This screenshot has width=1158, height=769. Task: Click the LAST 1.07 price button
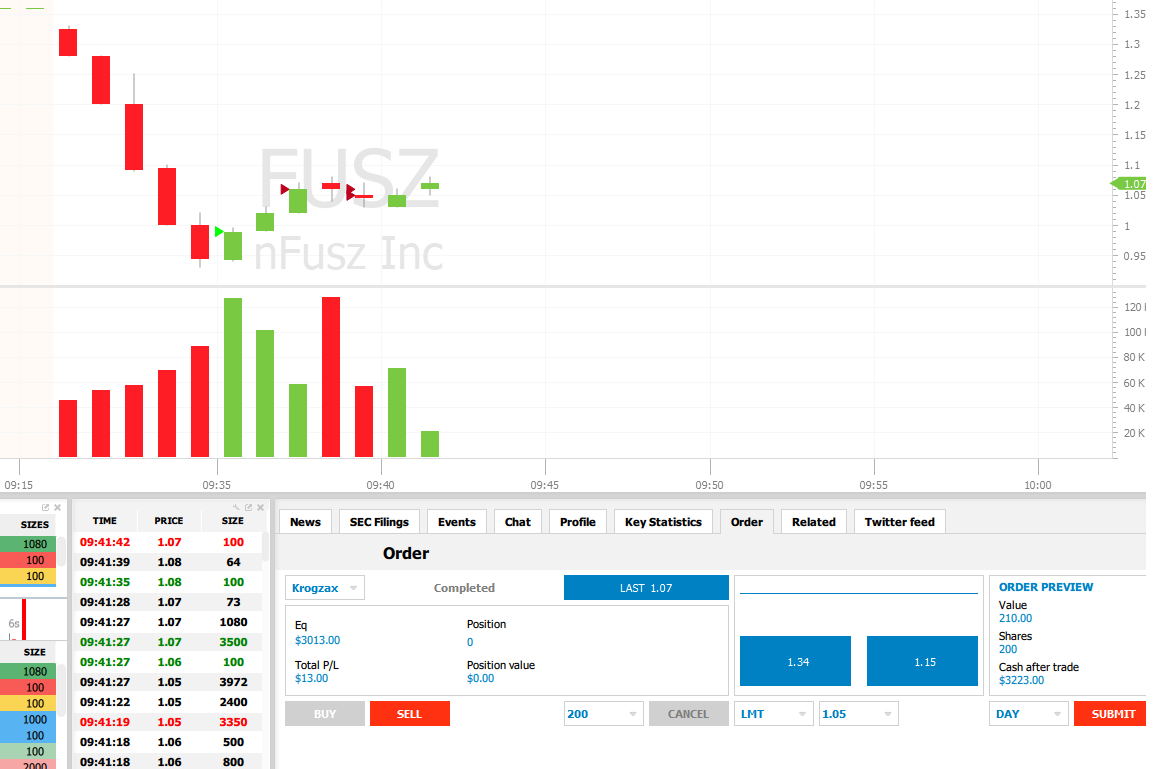point(646,588)
